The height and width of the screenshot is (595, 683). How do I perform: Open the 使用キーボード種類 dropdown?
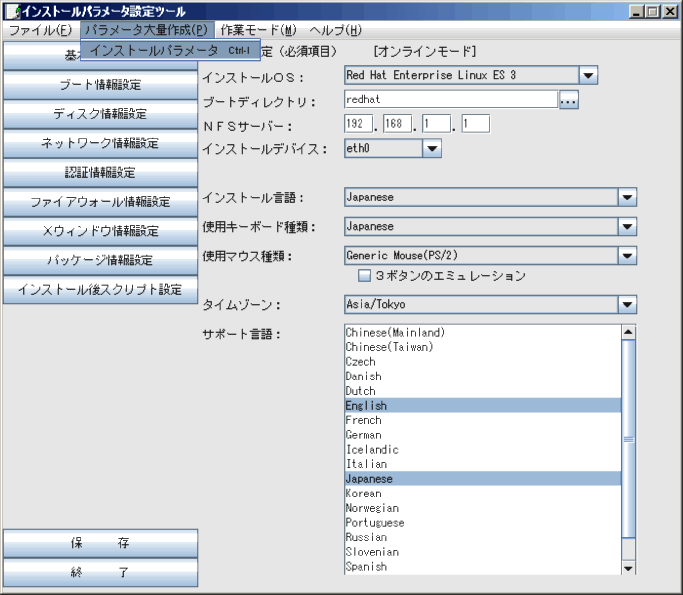point(627,227)
